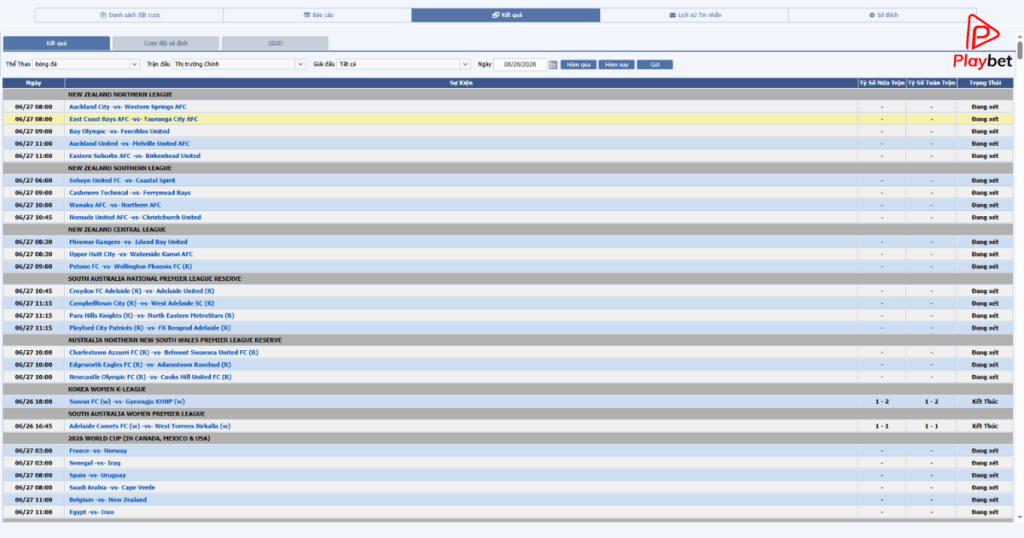Open Egypt vs Iran match
Screen dimensions: 1024x538
point(91,512)
